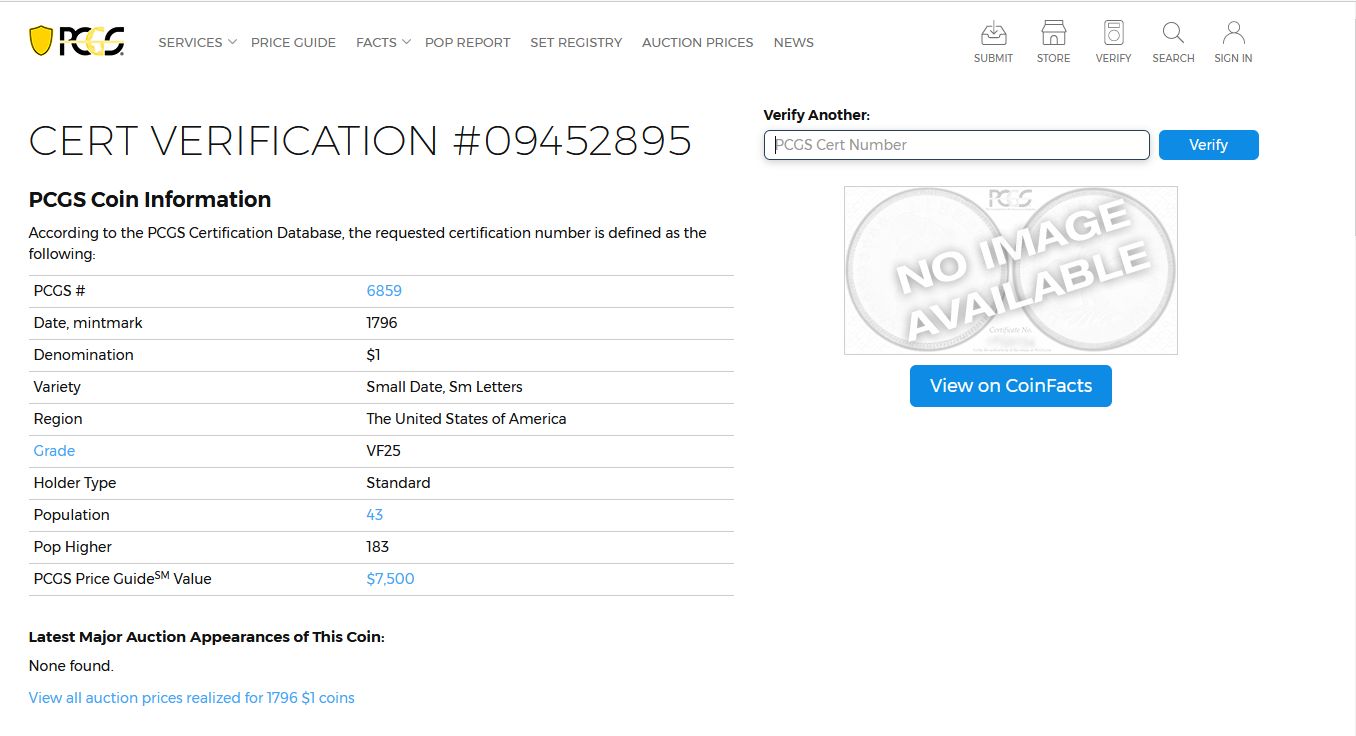Click the Grade link in table
This screenshot has width=1356, height=736.
pos(54,451)
